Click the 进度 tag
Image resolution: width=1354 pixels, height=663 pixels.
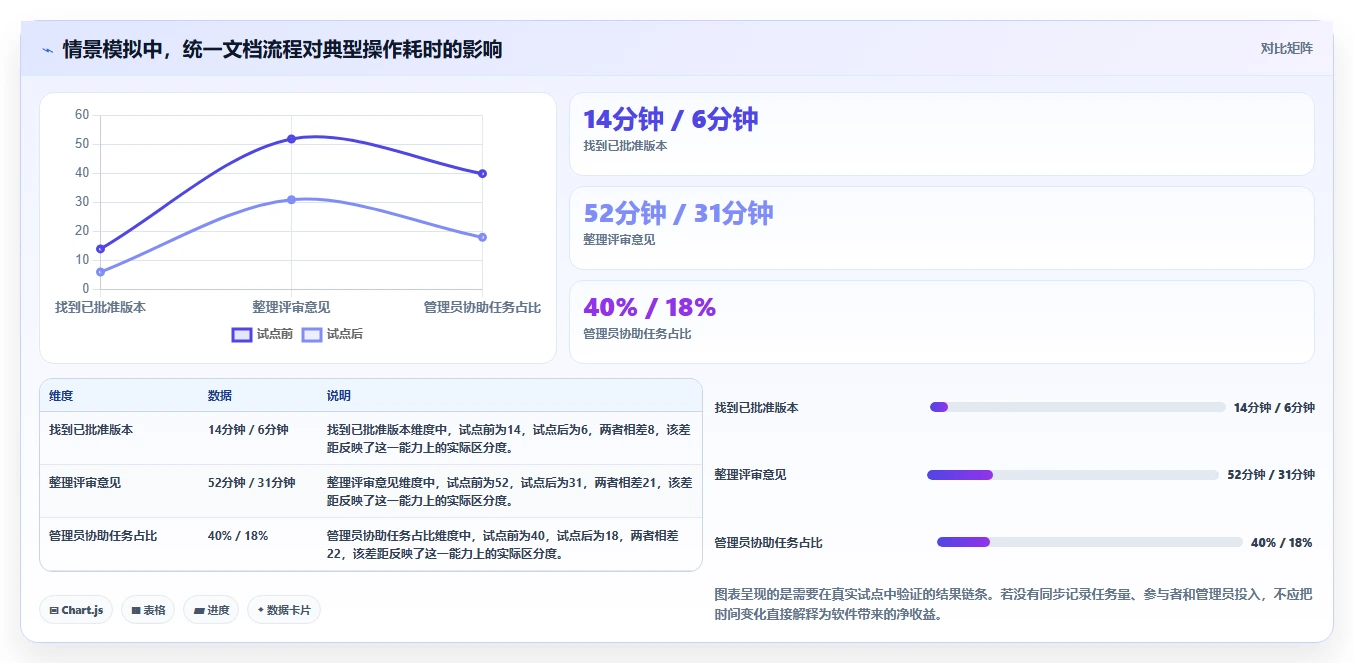click(211, 610)
